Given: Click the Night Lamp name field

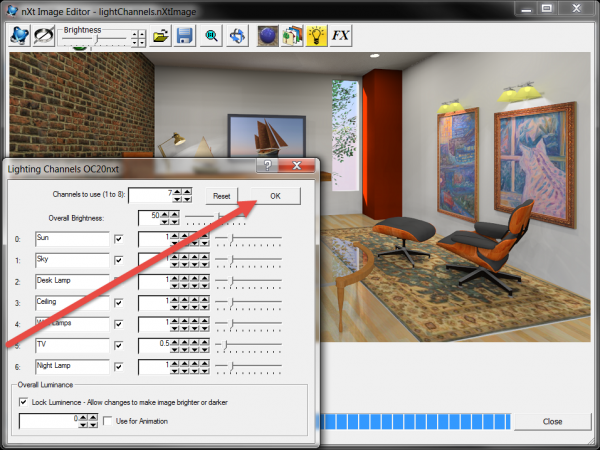Looking at the screenshot, I should click(x=72, y=367).
